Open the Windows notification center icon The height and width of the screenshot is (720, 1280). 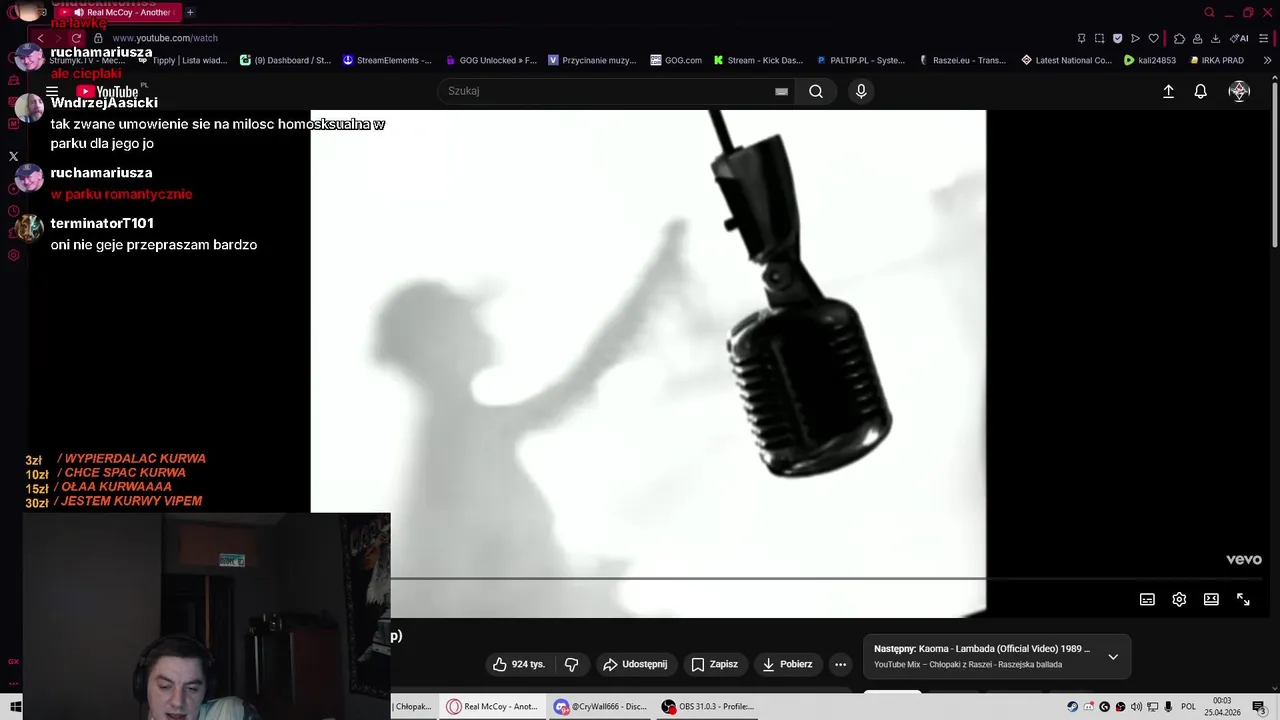point(1259,707)
